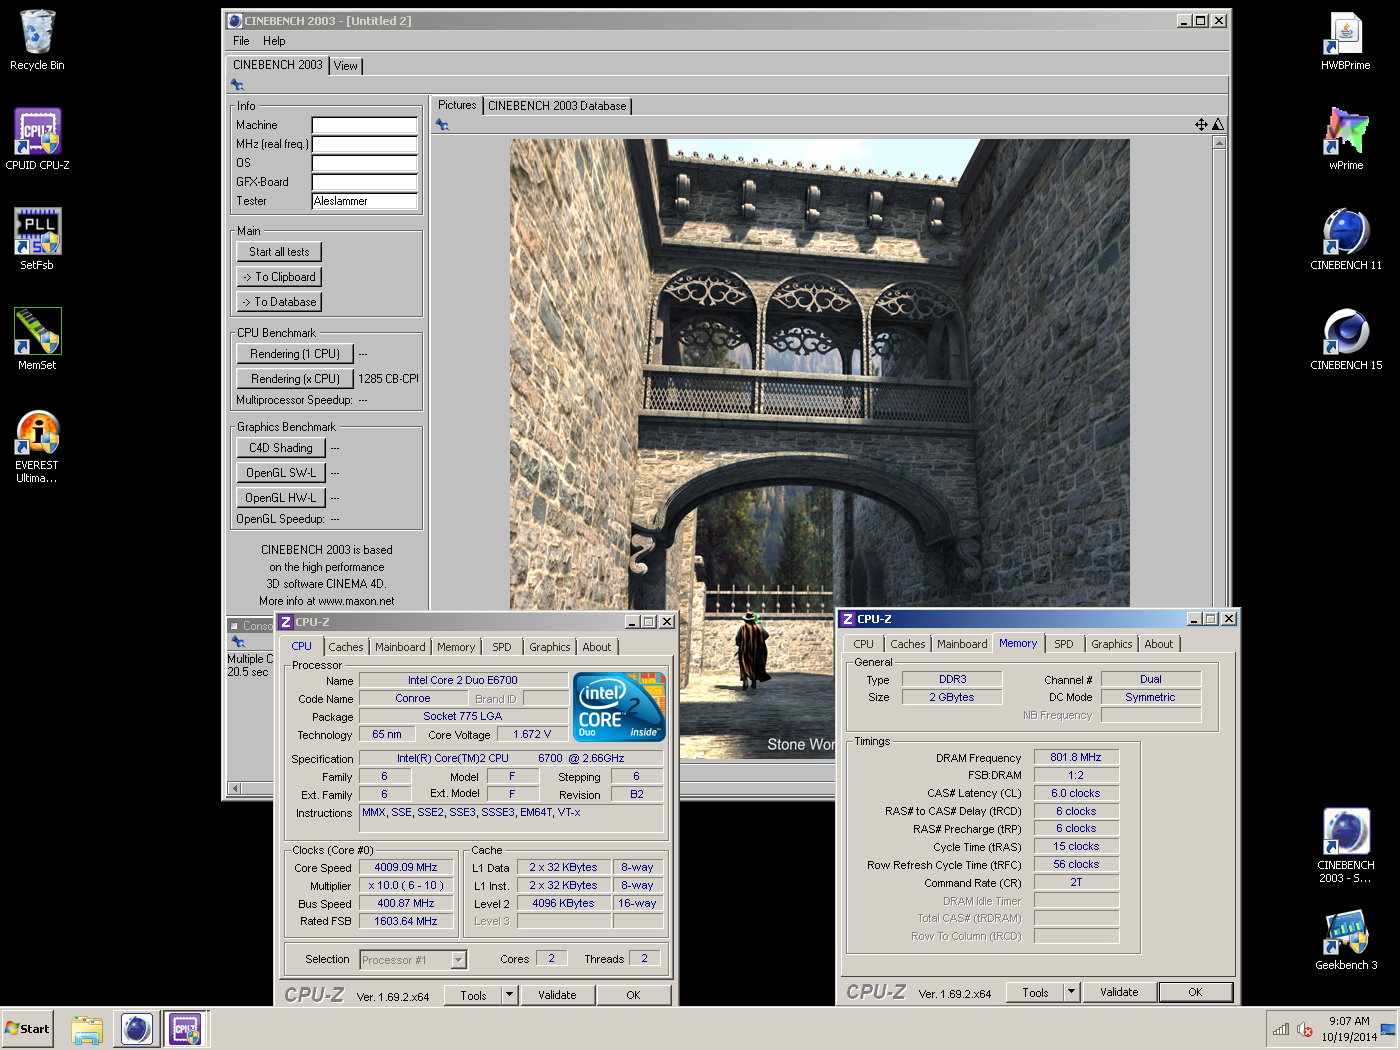1400x1050 pixels.
Task: Click the GFX-Board input field
Action: [x=364, y=182]
